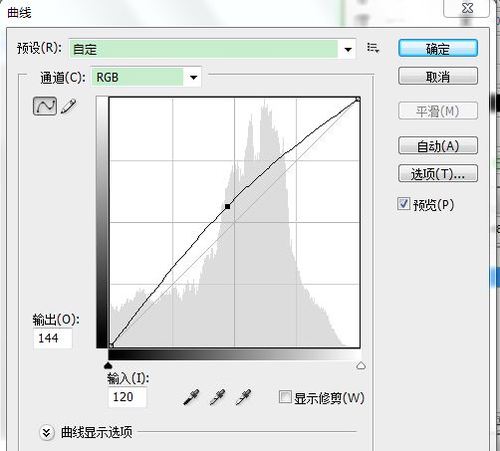Screen dimensions: 500x451
Task: Click the 自动(A) auto button
Action: (x=438, y=146)
